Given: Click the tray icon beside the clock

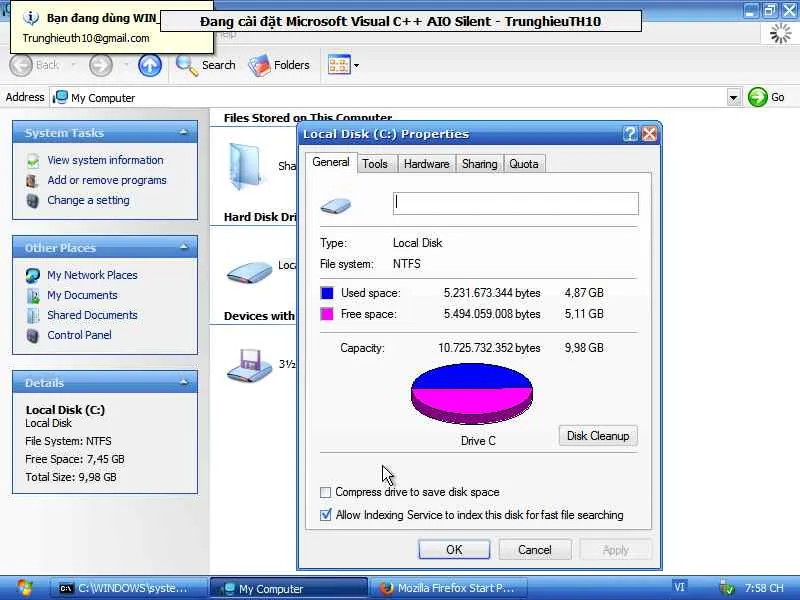Looking at the screenshot, I should point(727,588).
